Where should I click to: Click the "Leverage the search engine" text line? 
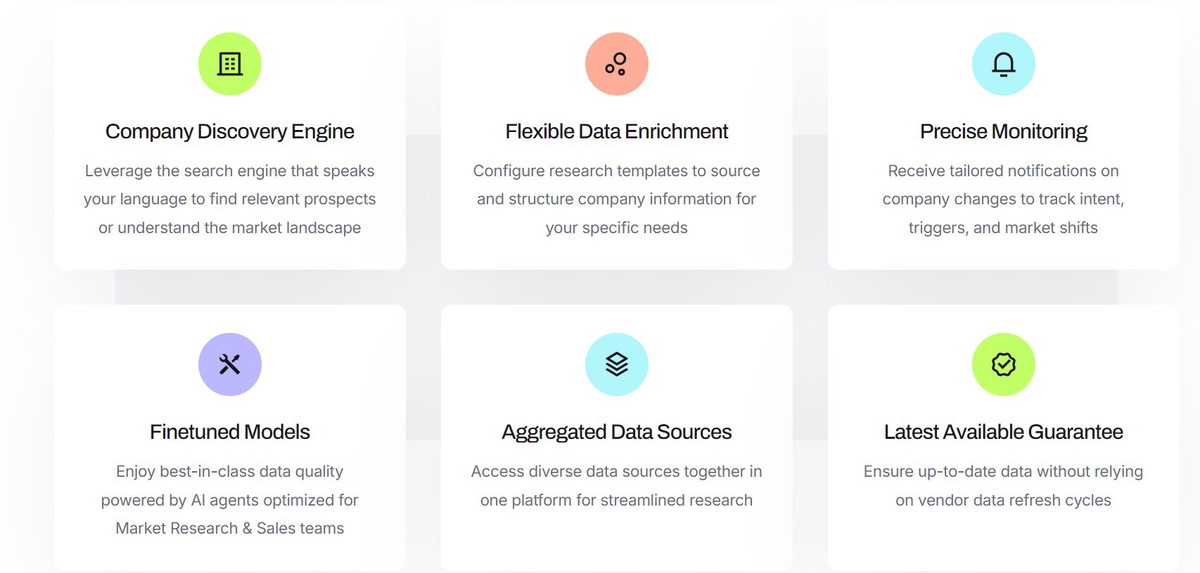coord(230,171)
